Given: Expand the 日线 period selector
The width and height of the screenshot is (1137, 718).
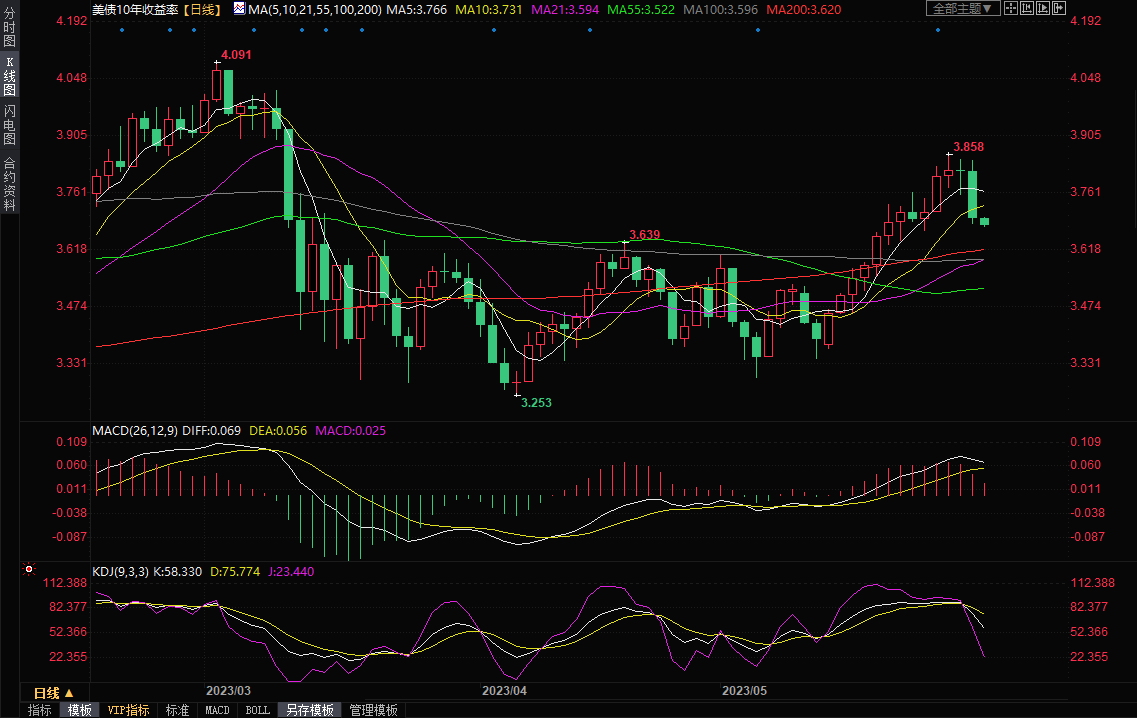Looking at the screenshot, I should pos(54,693).
